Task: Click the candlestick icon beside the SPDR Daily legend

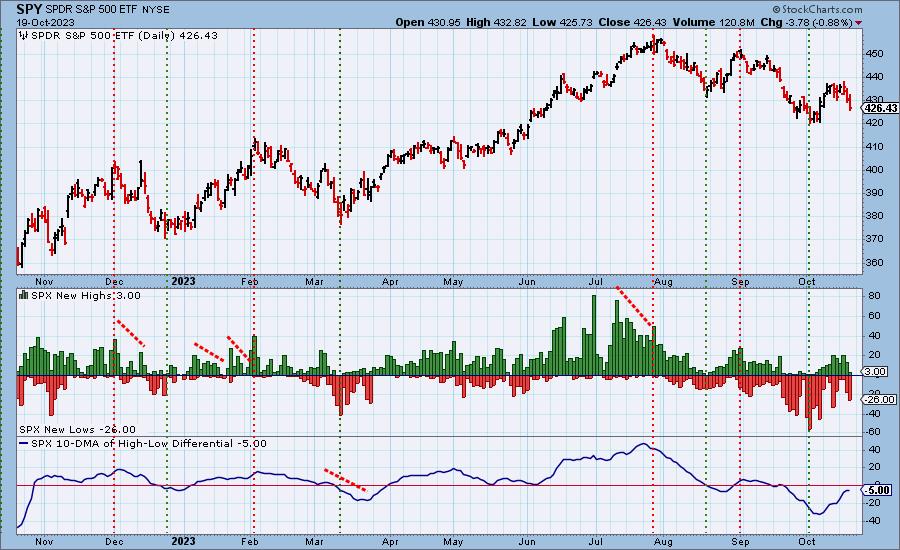Action: [24, 36]
